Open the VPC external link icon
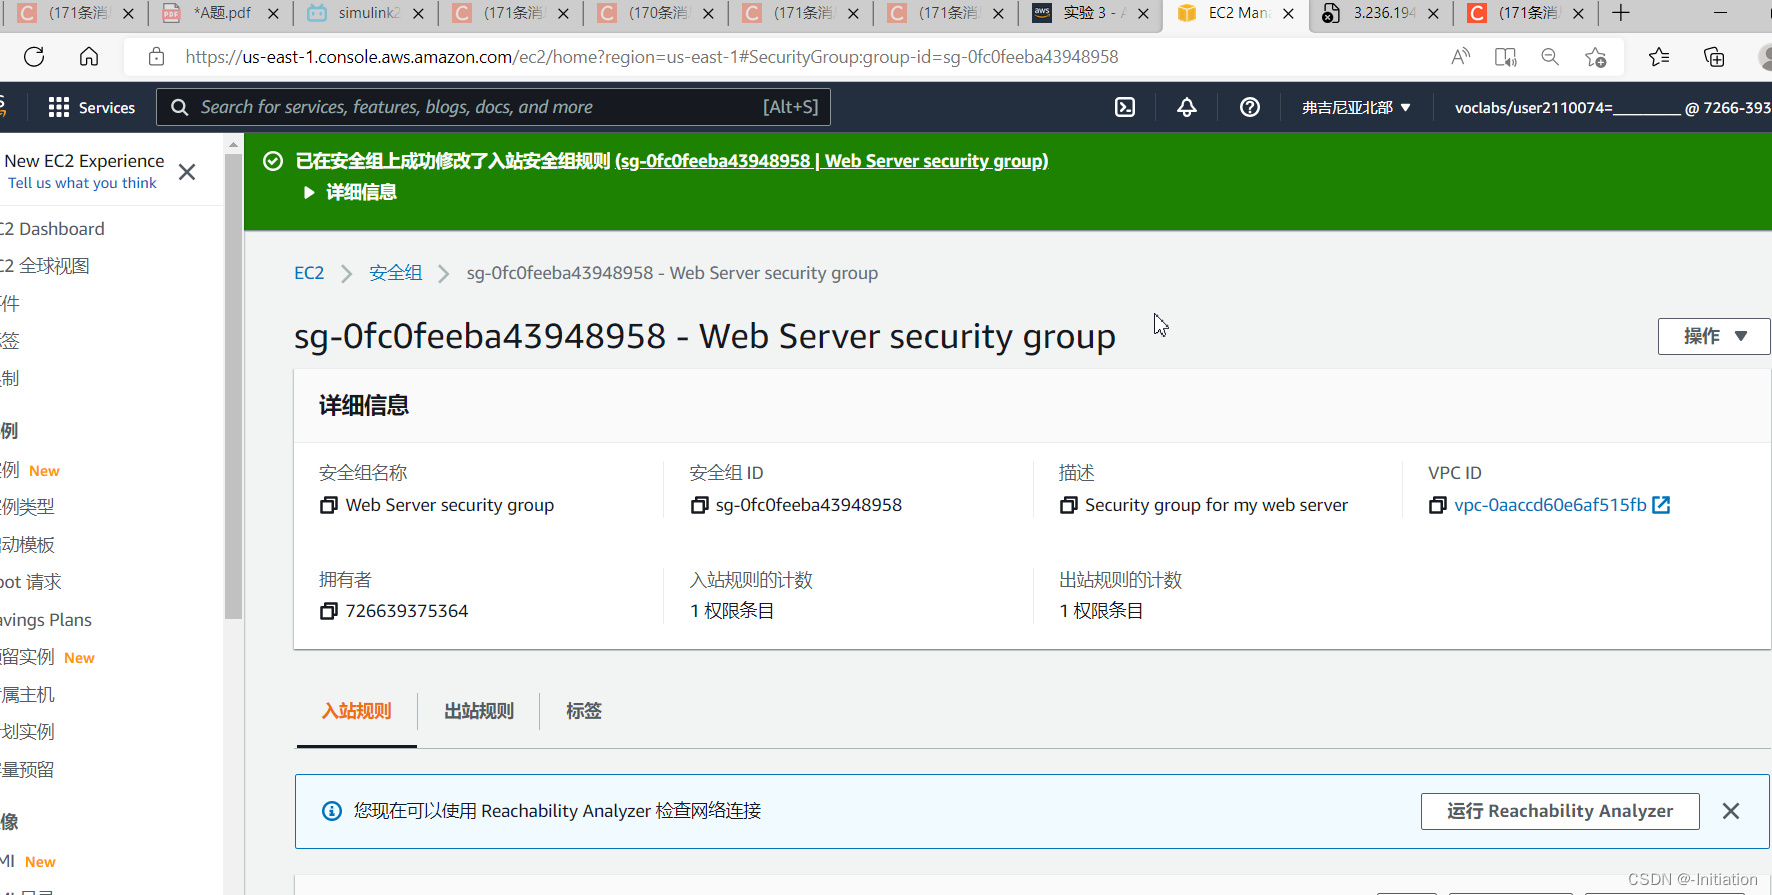 (1661, 505)
